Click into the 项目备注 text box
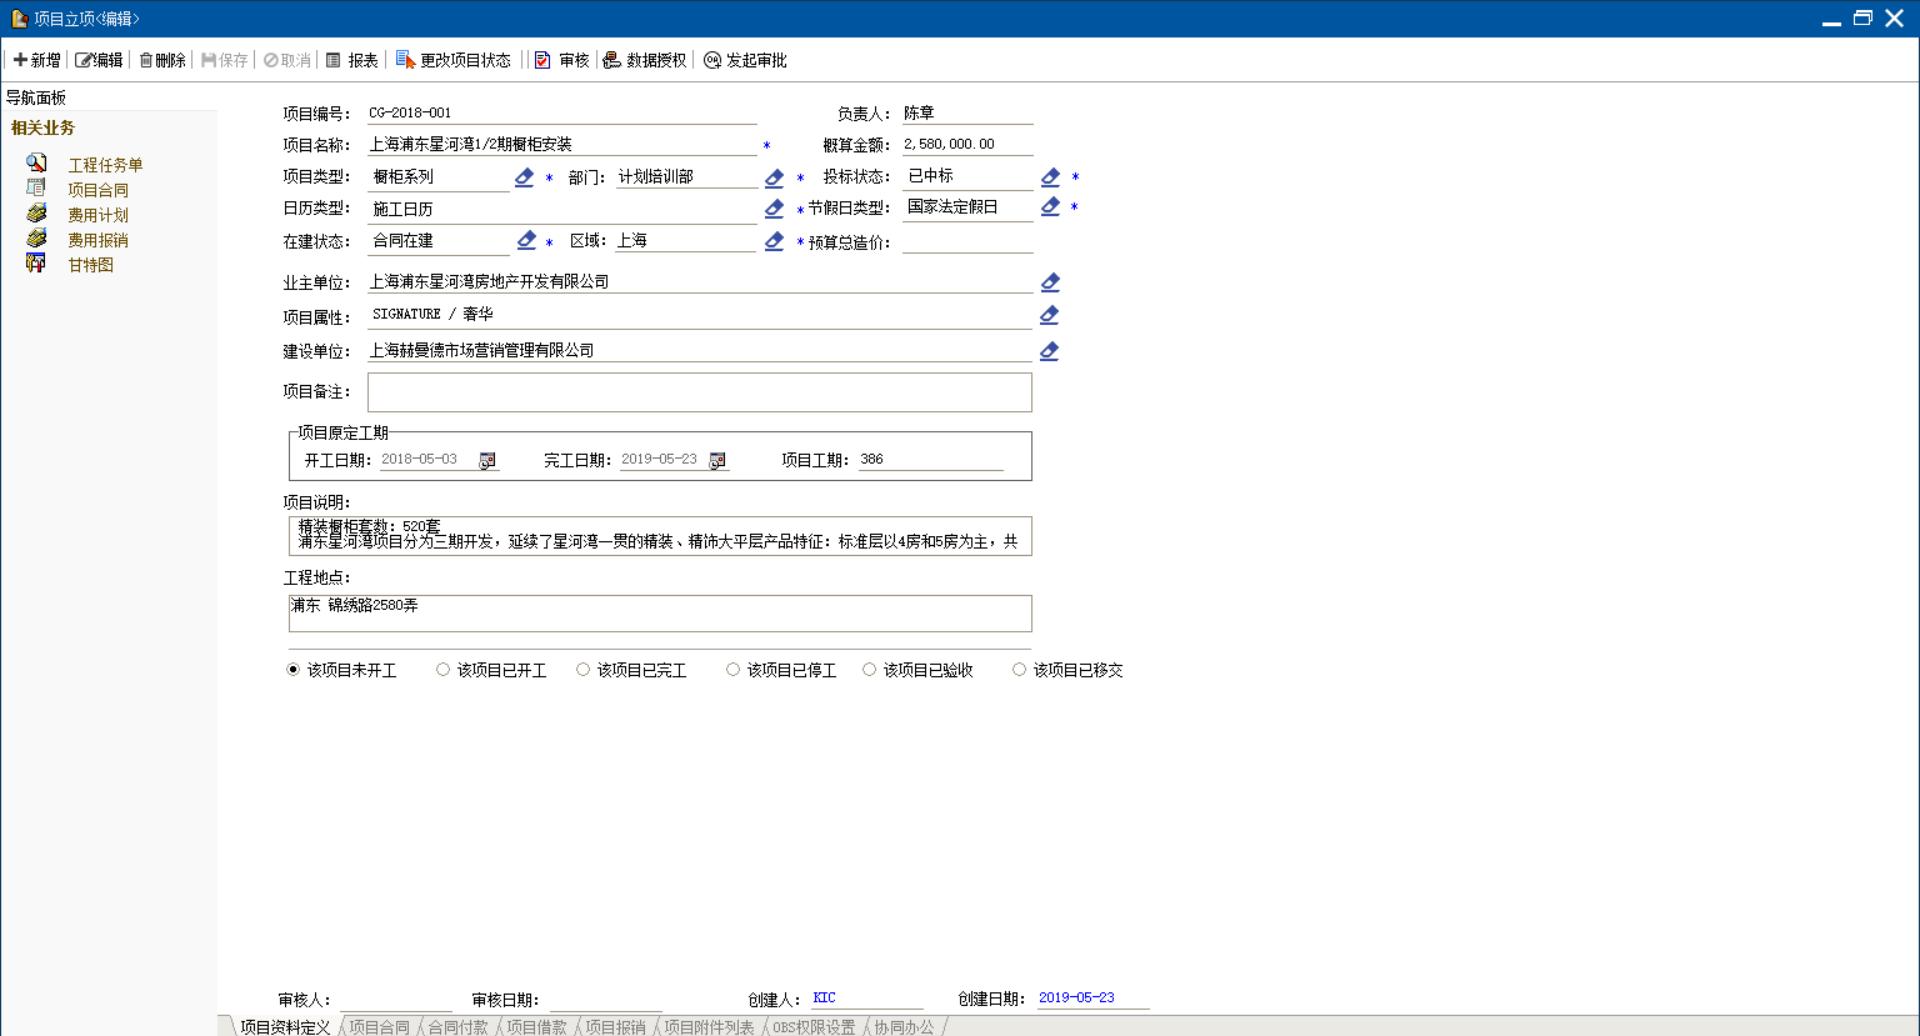The image size is (1920, 1036). click(x=699, y=392)
